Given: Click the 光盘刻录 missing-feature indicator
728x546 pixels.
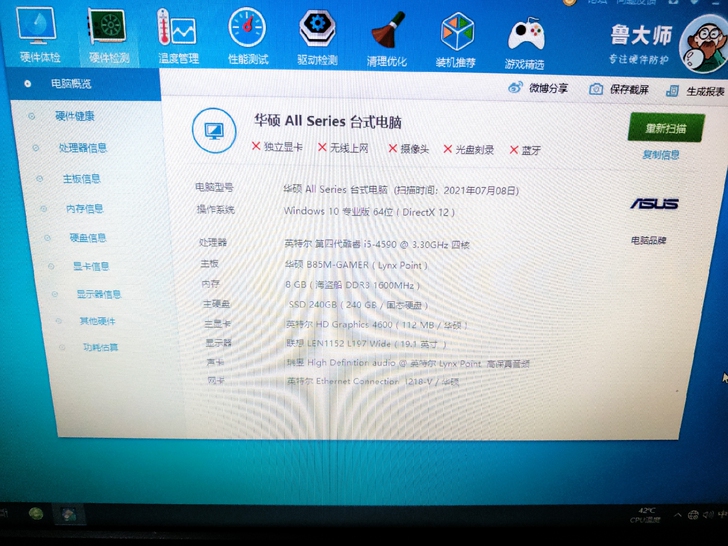Looking at the screenshot, I should click(x=468, y=149).
